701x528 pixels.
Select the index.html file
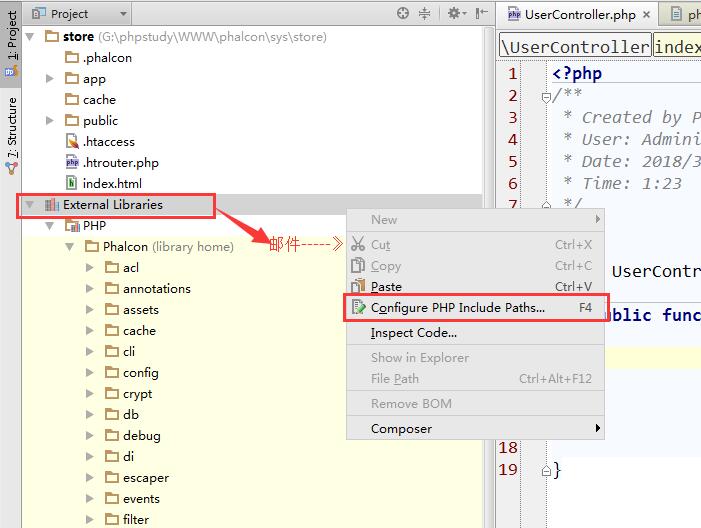pos(111,183)
